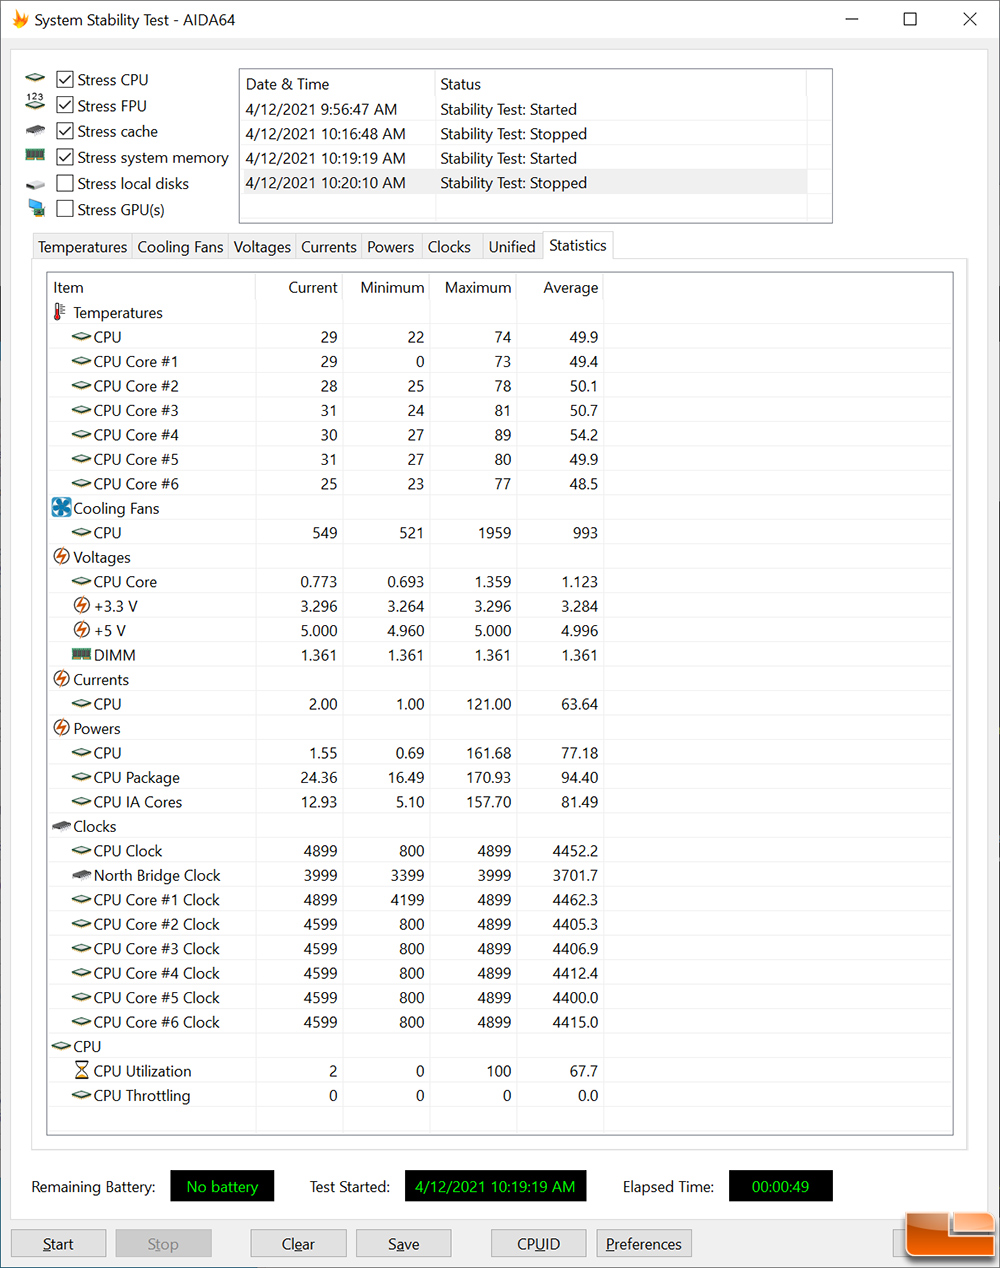Switch to the Temperatures tab
1000x1268 pixels.
click(x=82, y=247)
